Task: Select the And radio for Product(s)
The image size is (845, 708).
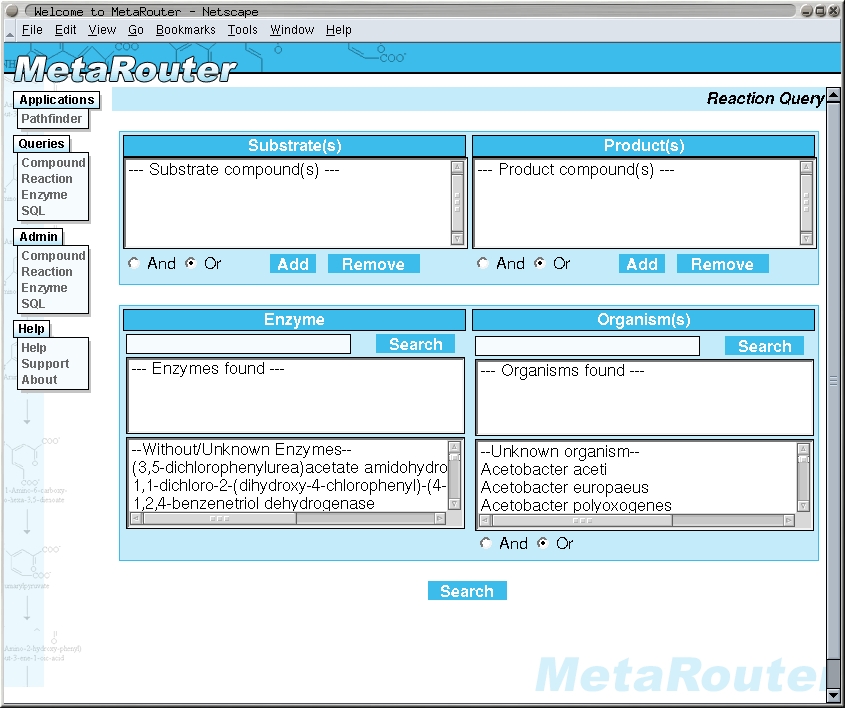Action: point(483,263)
